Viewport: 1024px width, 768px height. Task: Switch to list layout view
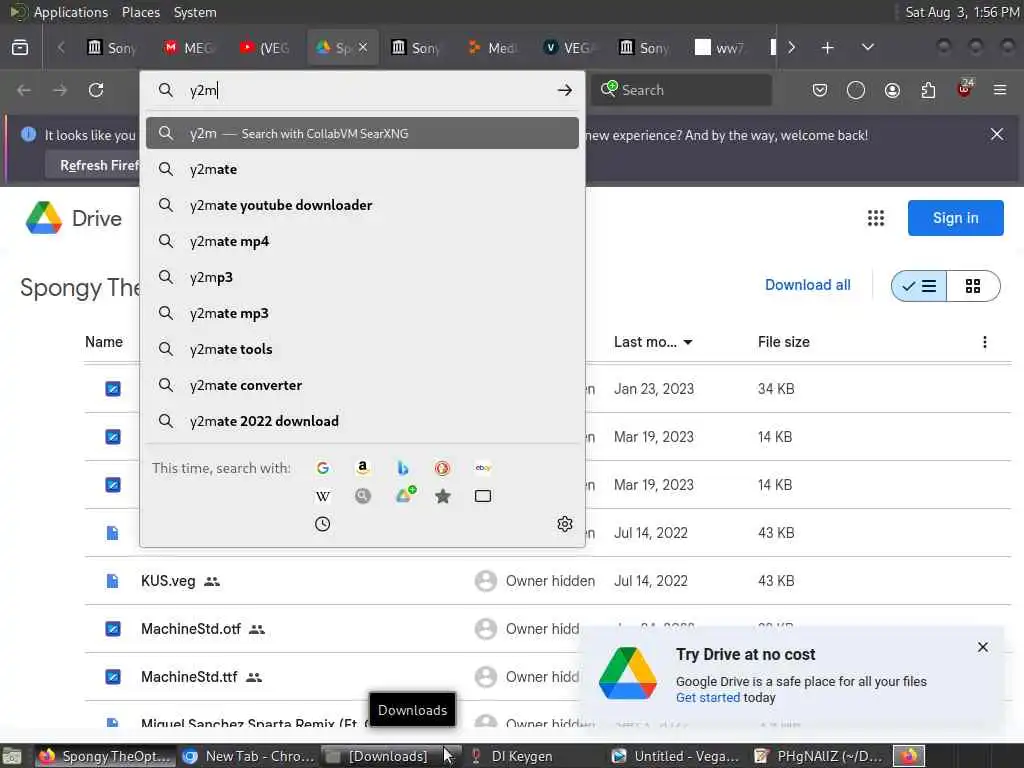919,286
